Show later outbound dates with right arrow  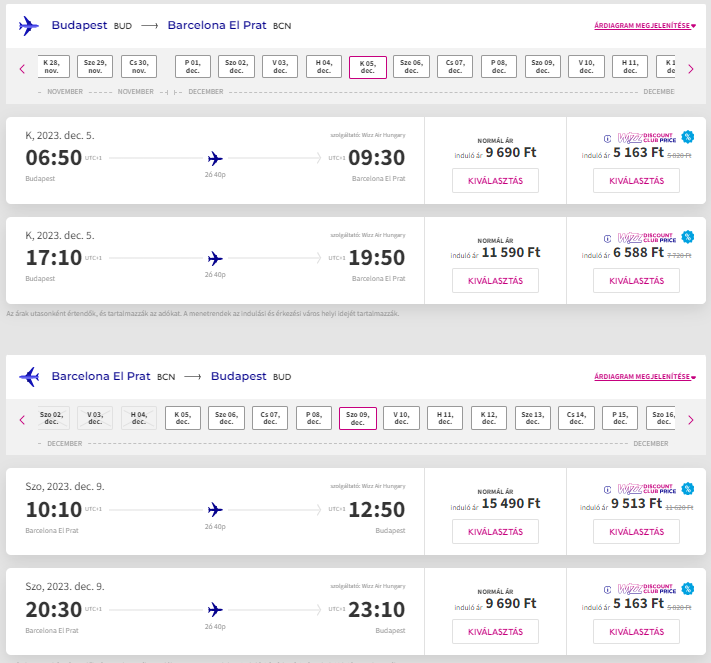[x=691, y=69]
